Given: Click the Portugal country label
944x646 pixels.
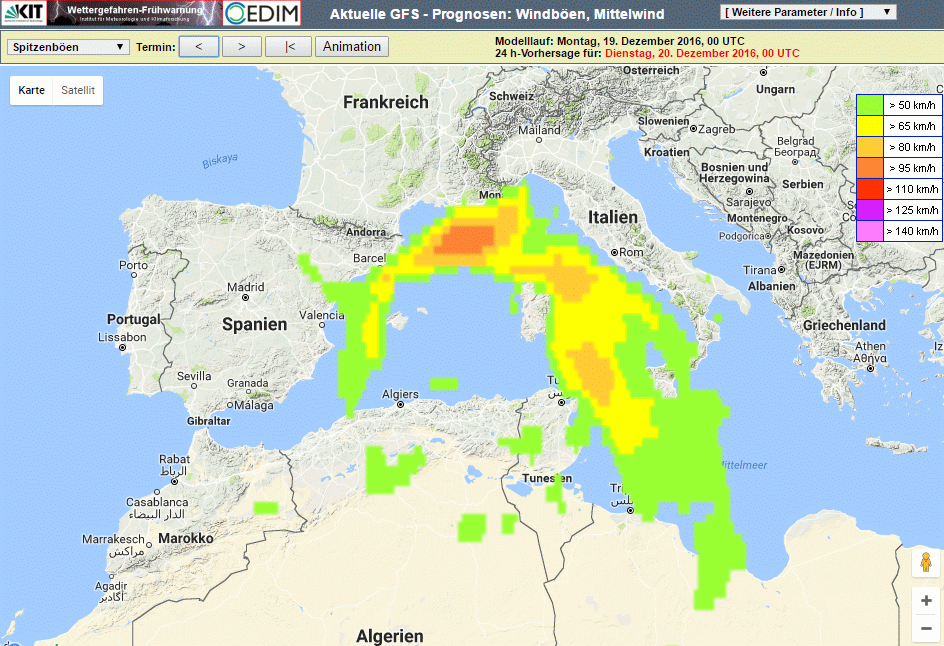Looking at the screenshot, I should [x=134, y=319].
